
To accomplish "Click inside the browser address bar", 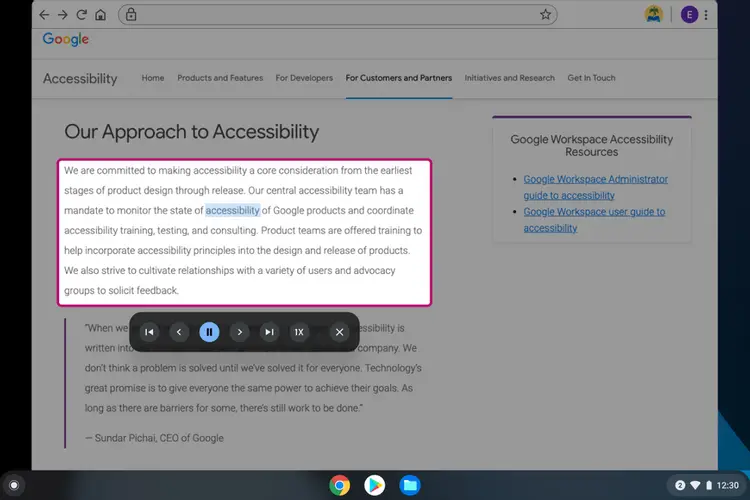I will click(338, 15).
